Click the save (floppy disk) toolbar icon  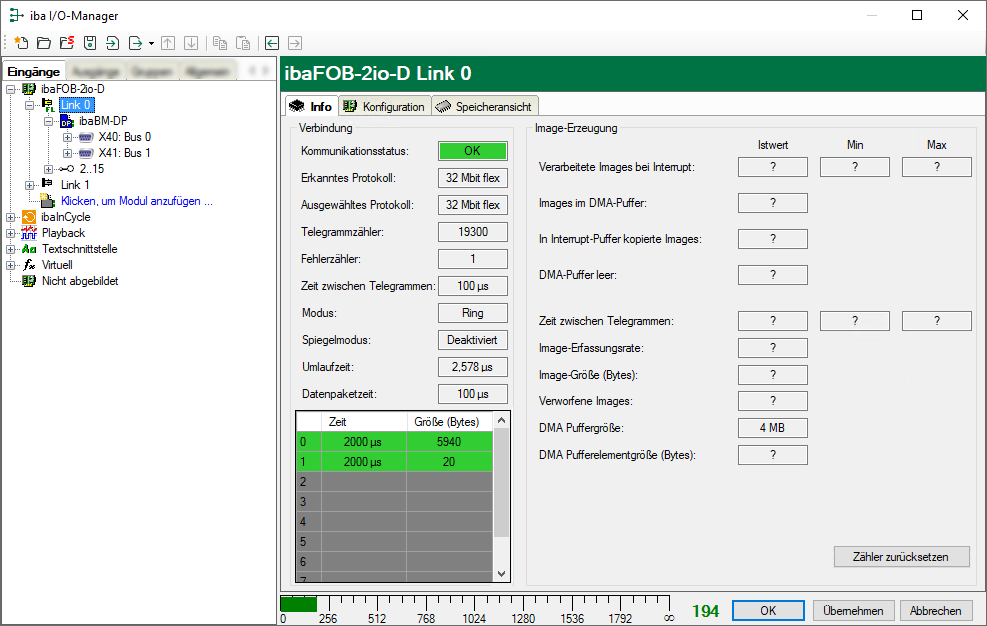click(x=90, y=43)
